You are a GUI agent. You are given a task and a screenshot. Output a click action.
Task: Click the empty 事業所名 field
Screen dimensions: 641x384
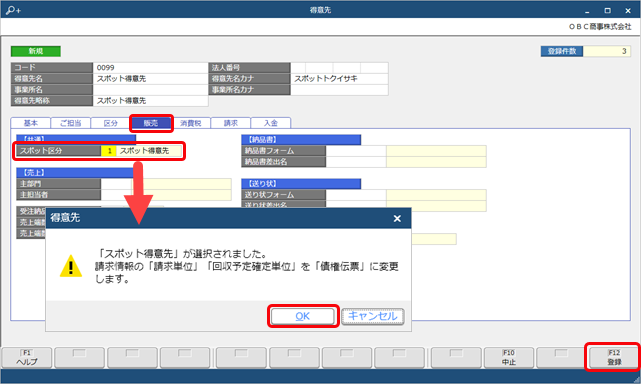[x=150, y=90]
